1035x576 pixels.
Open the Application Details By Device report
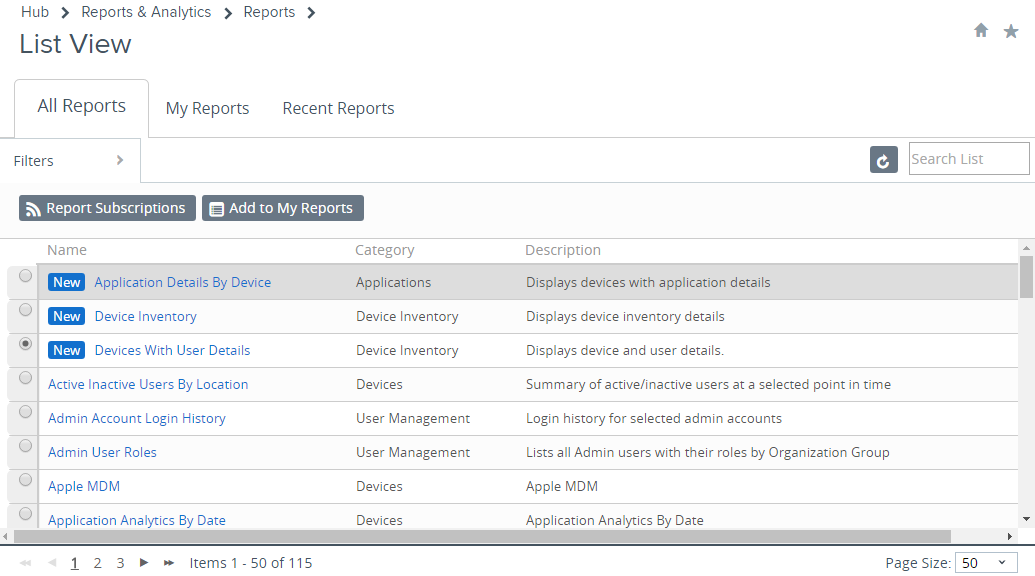point(182,282)
